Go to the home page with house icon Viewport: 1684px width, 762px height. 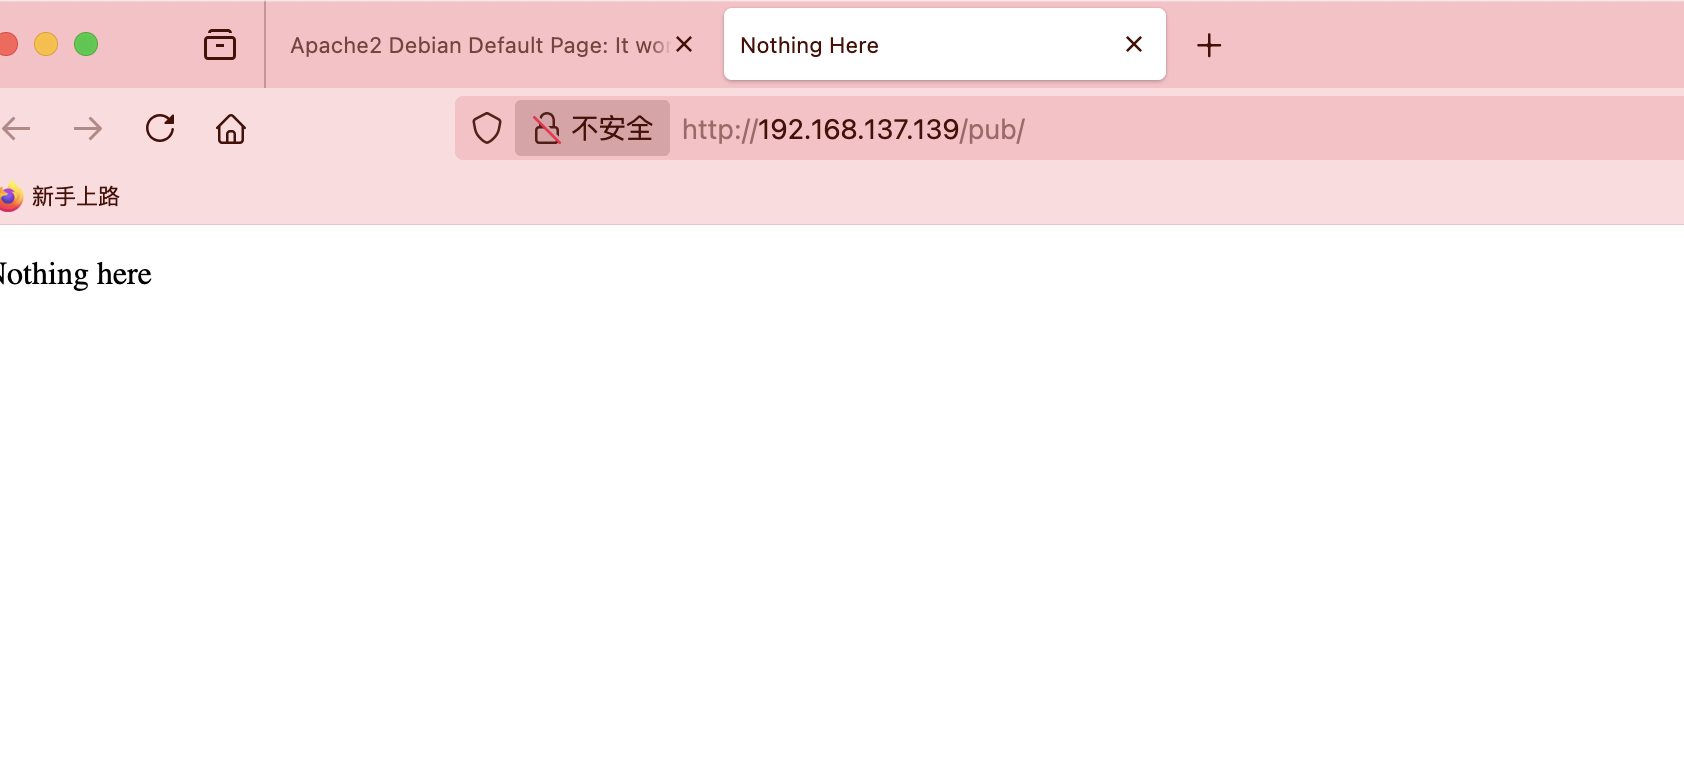pos(231,128)
